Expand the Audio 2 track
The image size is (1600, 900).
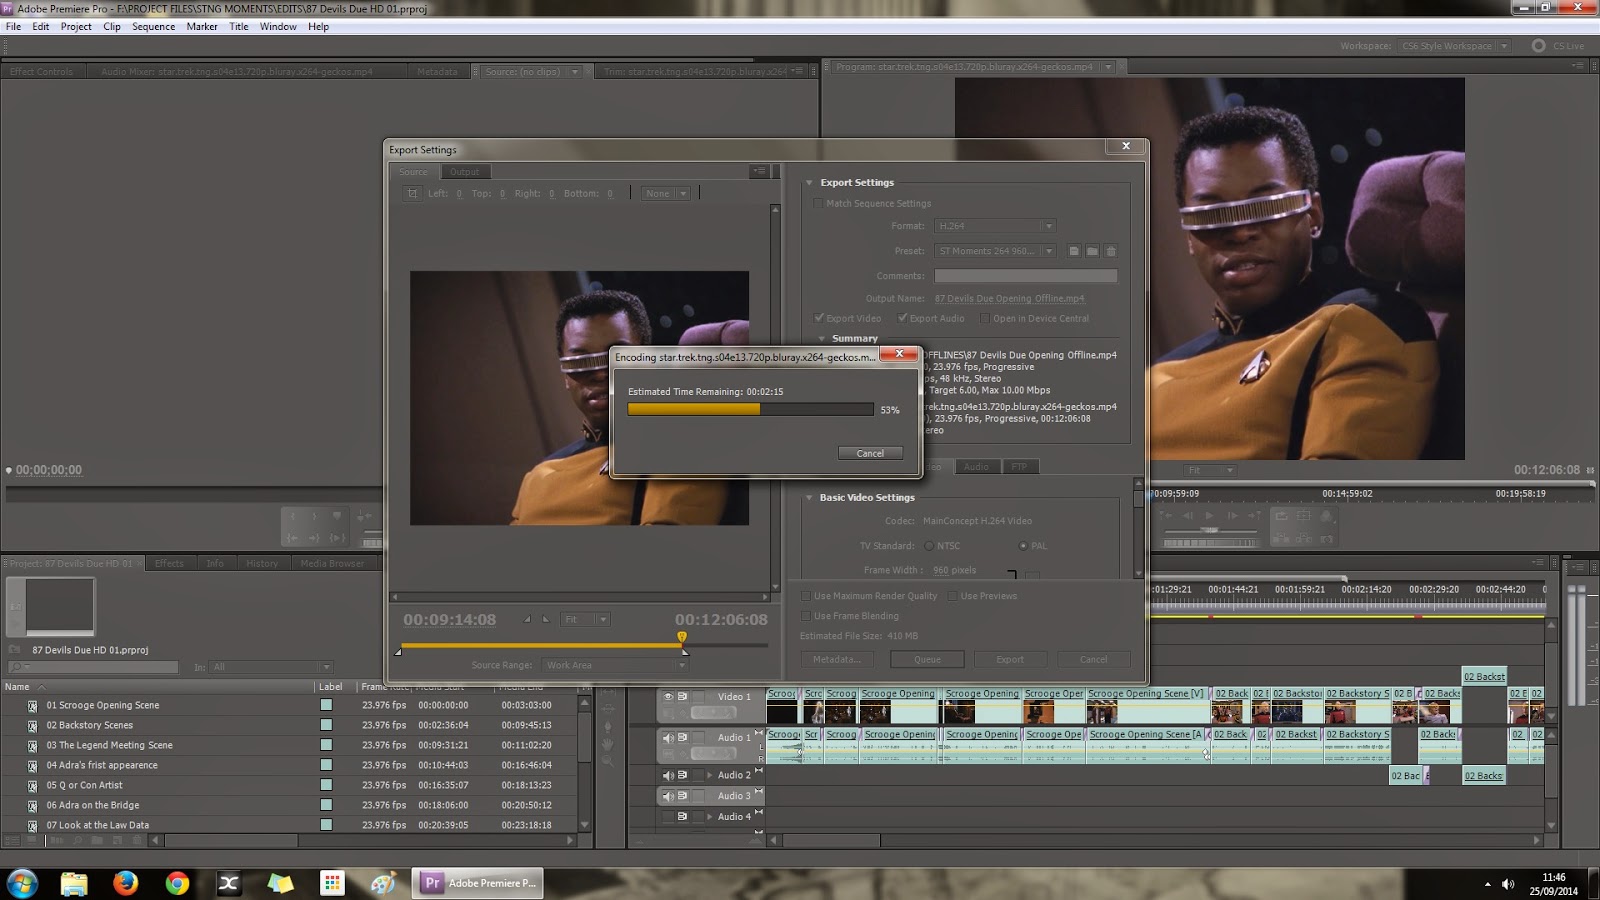click(x=710, y=775)
